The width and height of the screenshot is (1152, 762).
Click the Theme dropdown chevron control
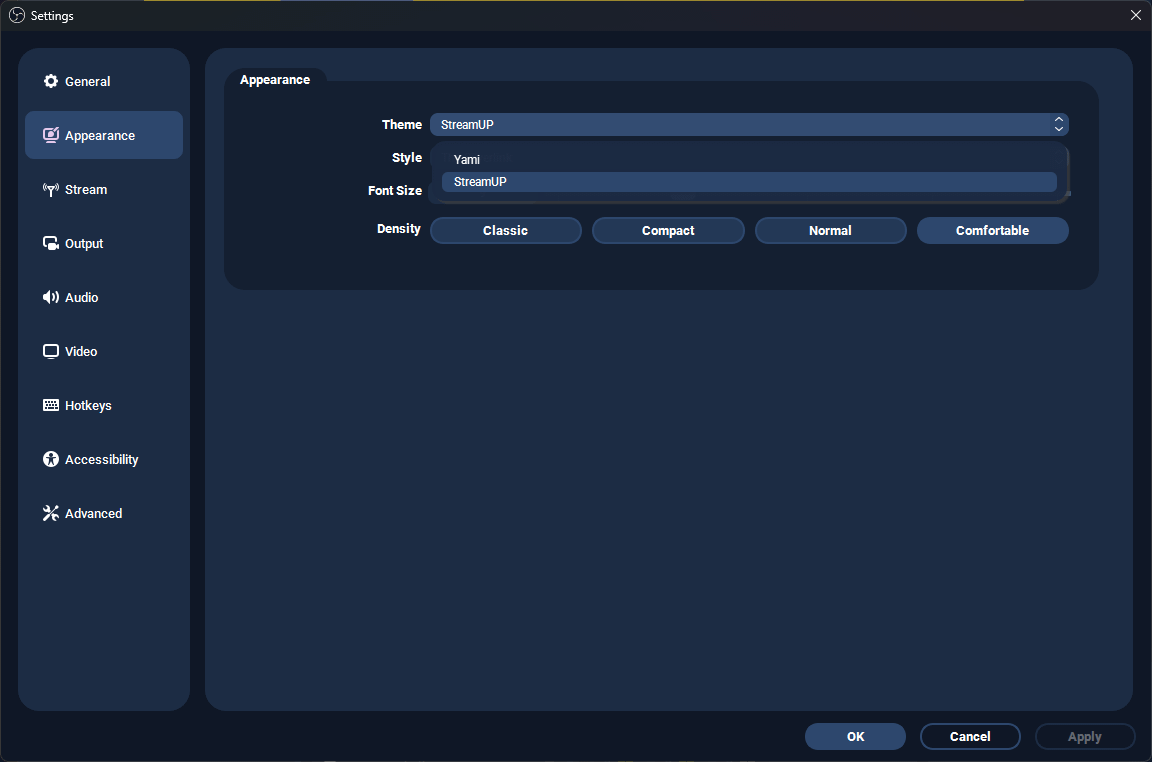[1058, 124]
